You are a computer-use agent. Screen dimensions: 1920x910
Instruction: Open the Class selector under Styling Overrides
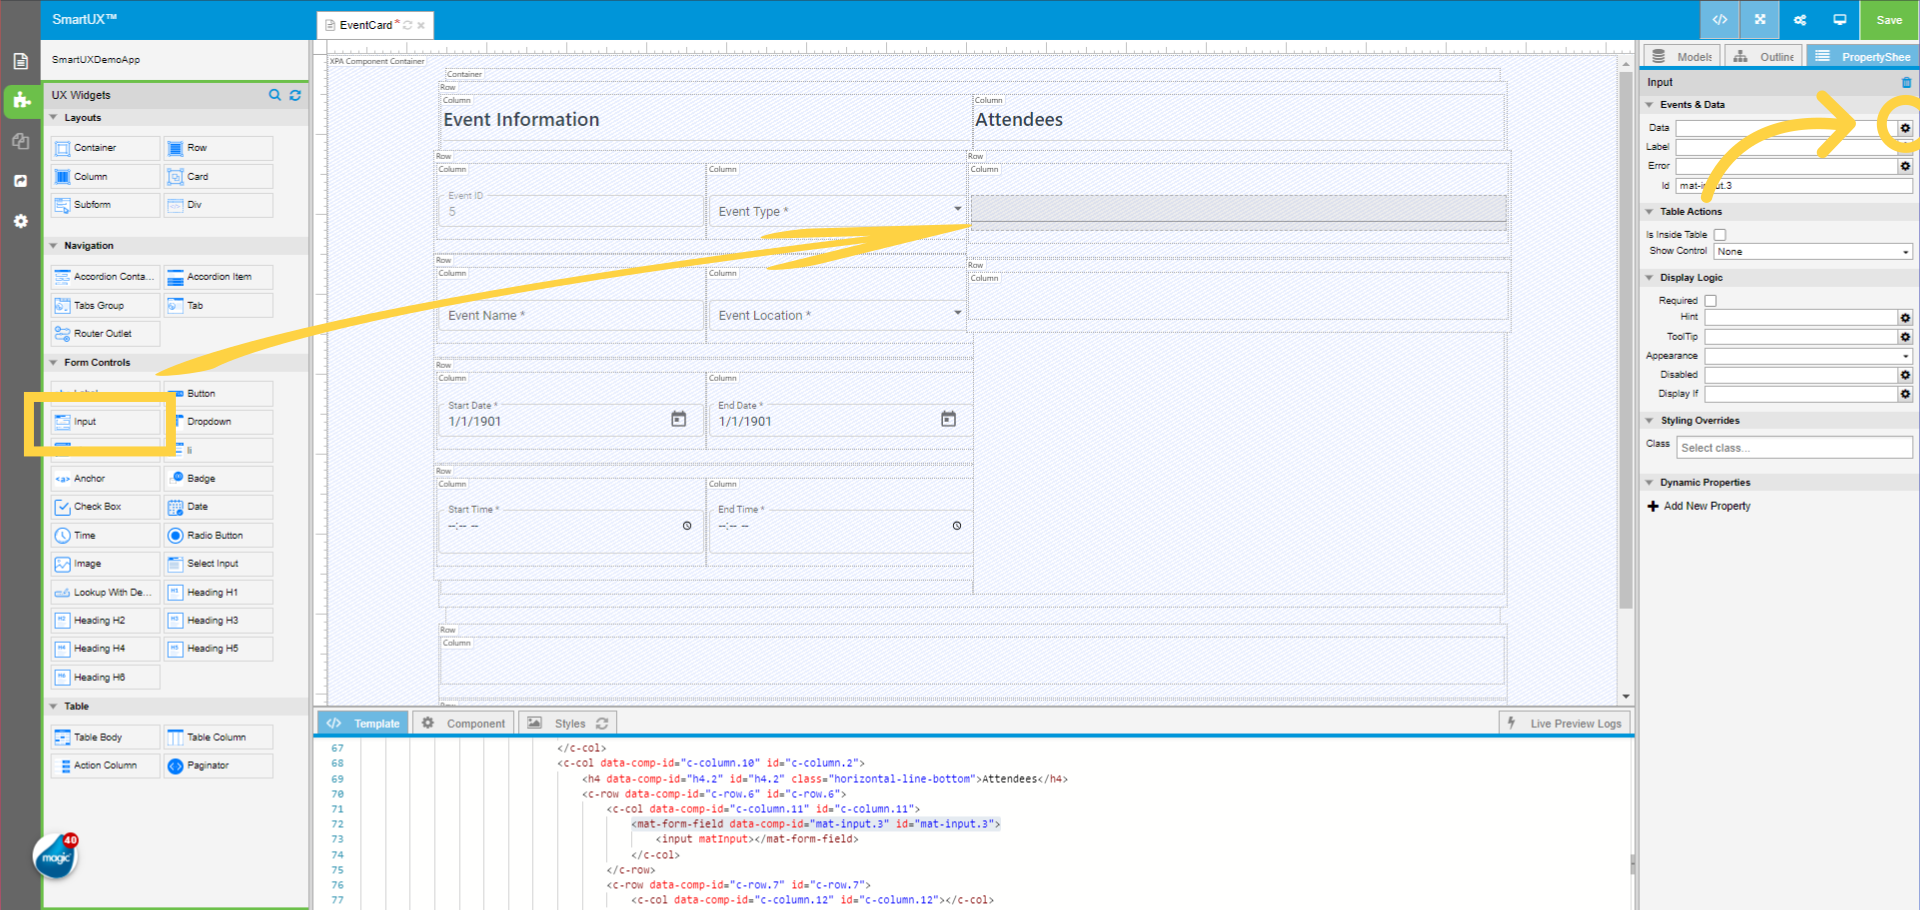point(1793,447)
